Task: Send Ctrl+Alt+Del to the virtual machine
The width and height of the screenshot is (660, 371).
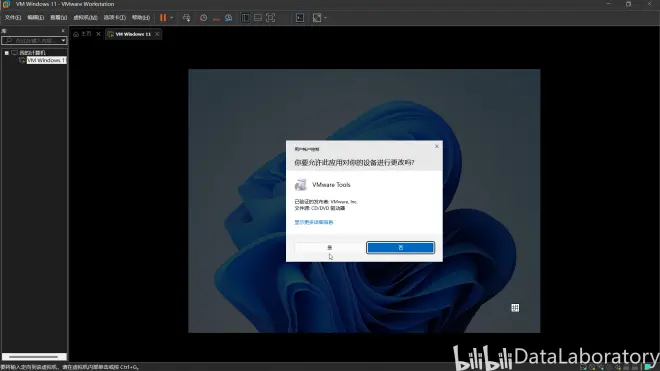Action: click(186, 18)
